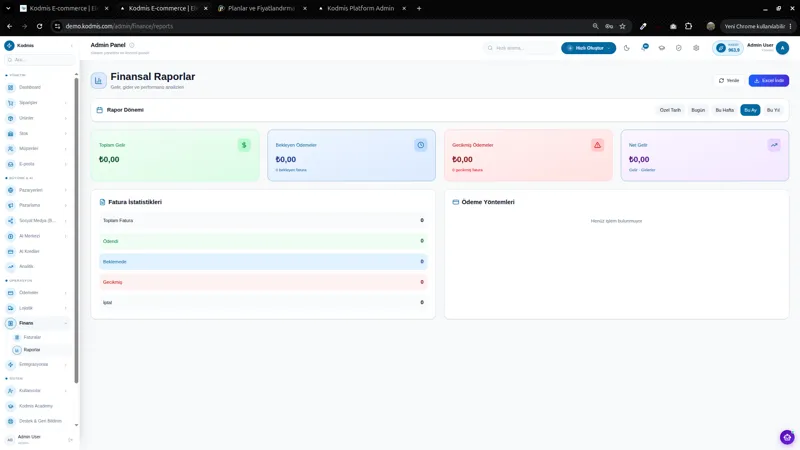Reload the page in Chrome
The height and width of the screenshot is (450, 800).
(x=39, y=26)
